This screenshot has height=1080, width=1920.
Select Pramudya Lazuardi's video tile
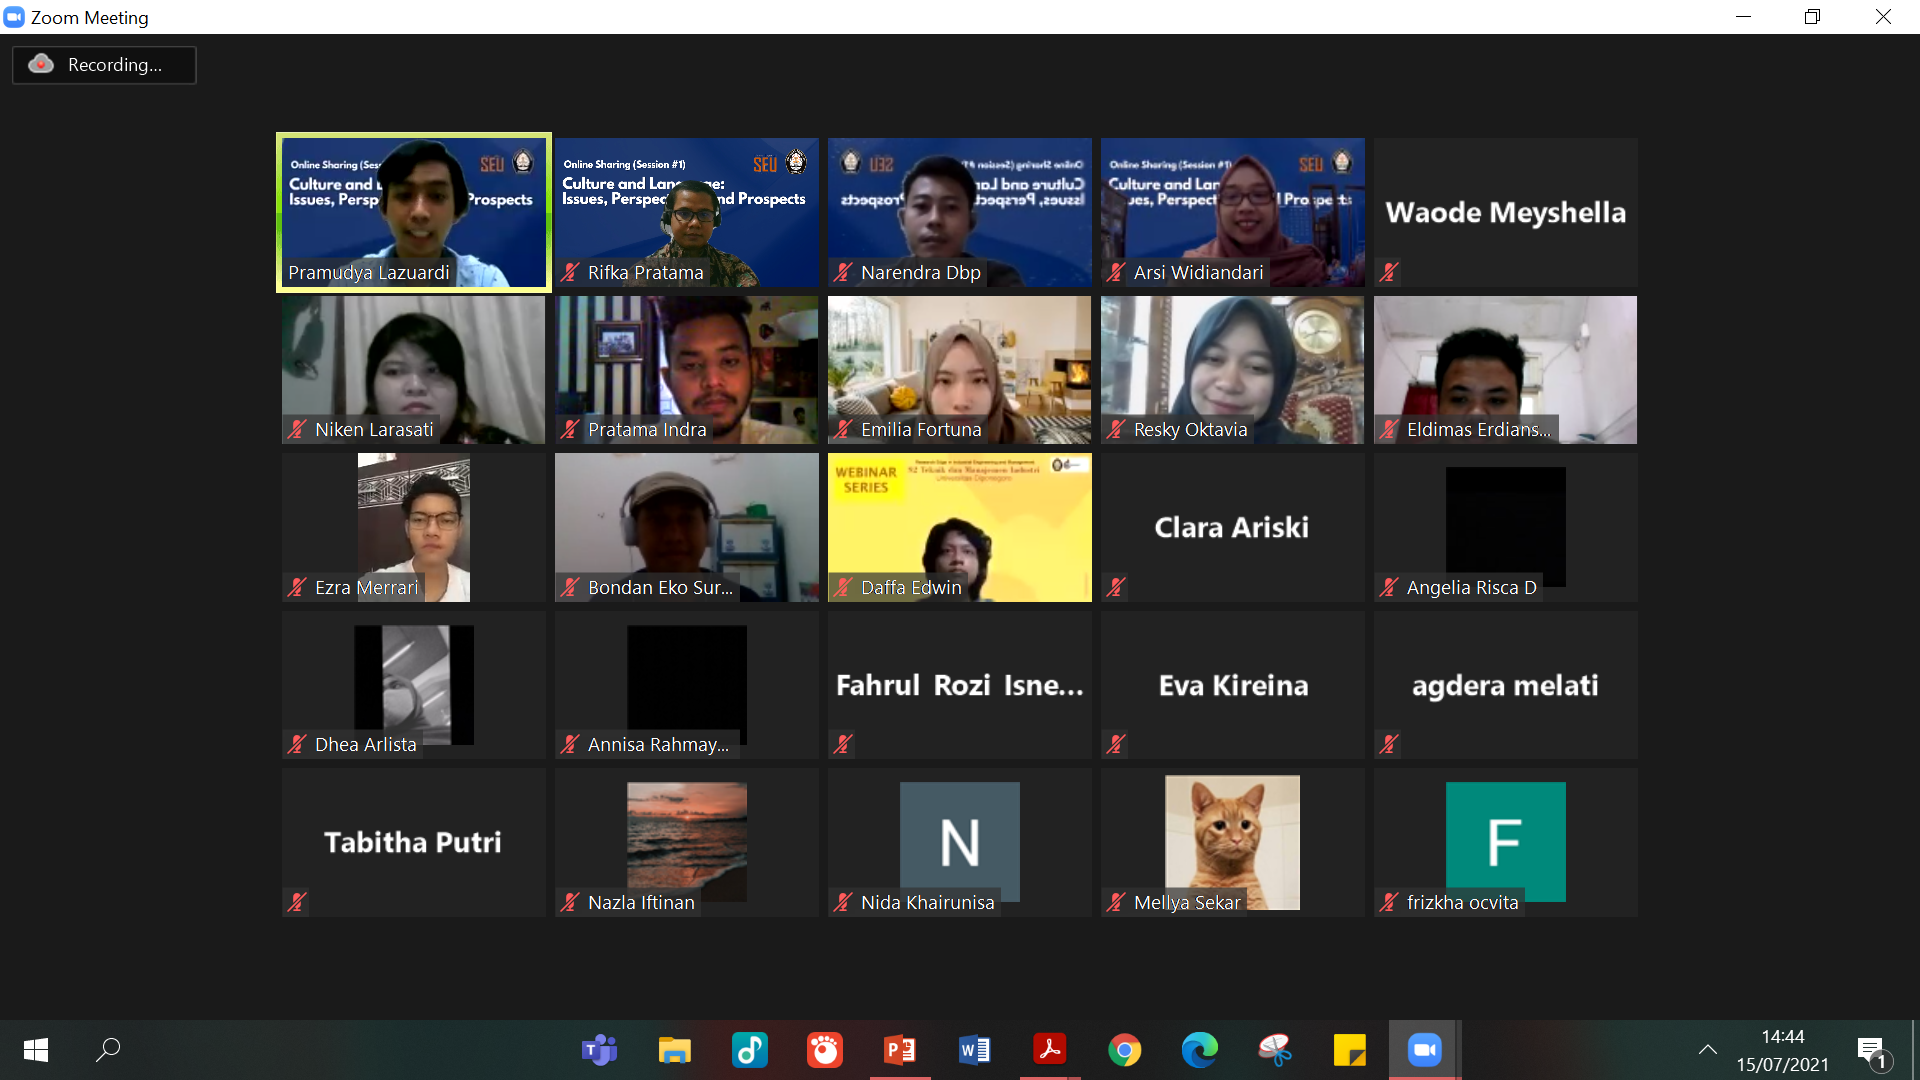413,212
